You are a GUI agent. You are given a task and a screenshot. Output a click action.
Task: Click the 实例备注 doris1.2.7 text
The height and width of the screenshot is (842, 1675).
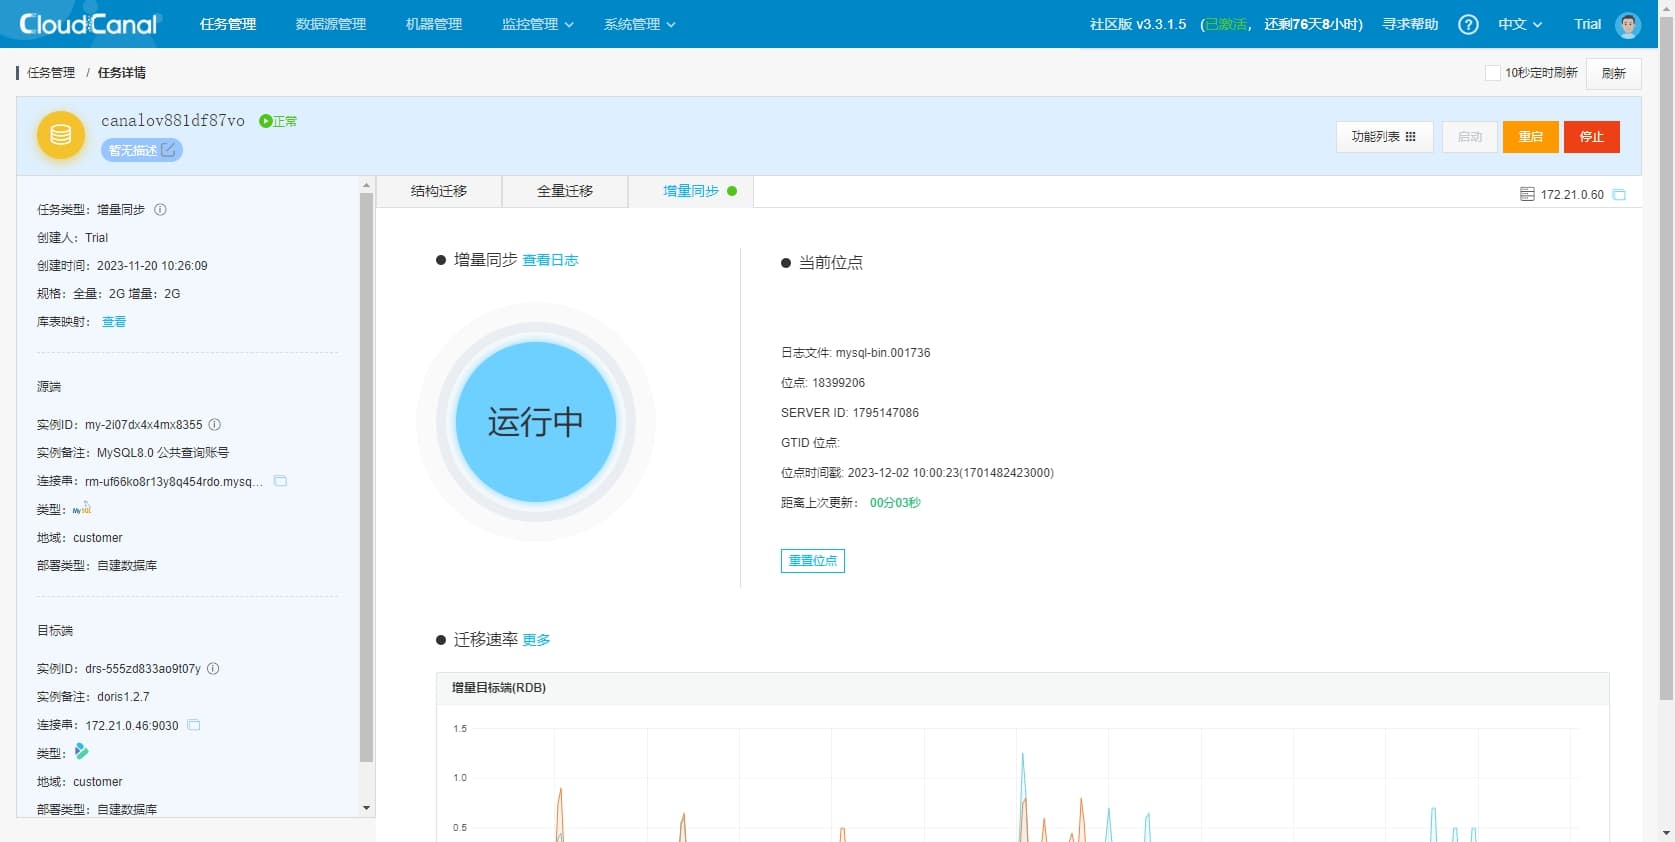point(93,697)
